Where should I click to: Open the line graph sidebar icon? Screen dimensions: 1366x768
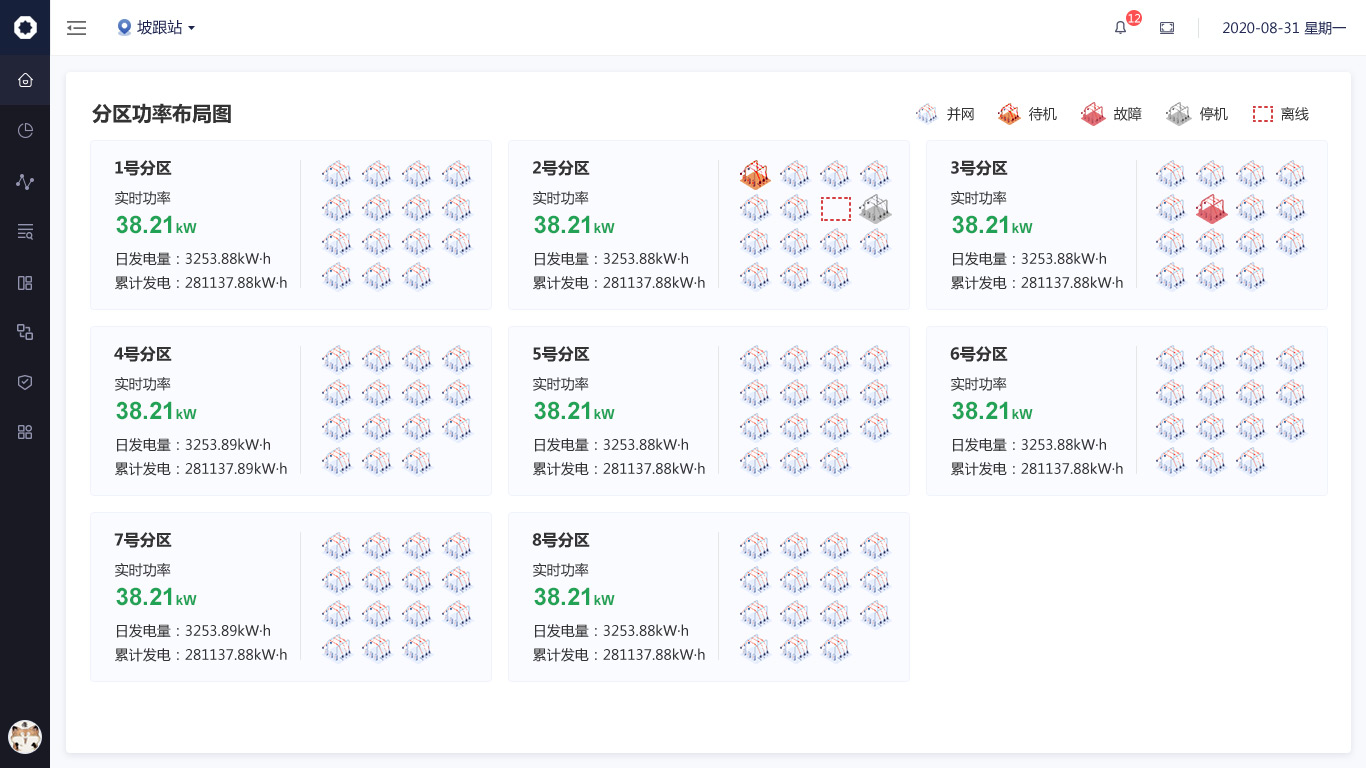[x=25, y=181]
